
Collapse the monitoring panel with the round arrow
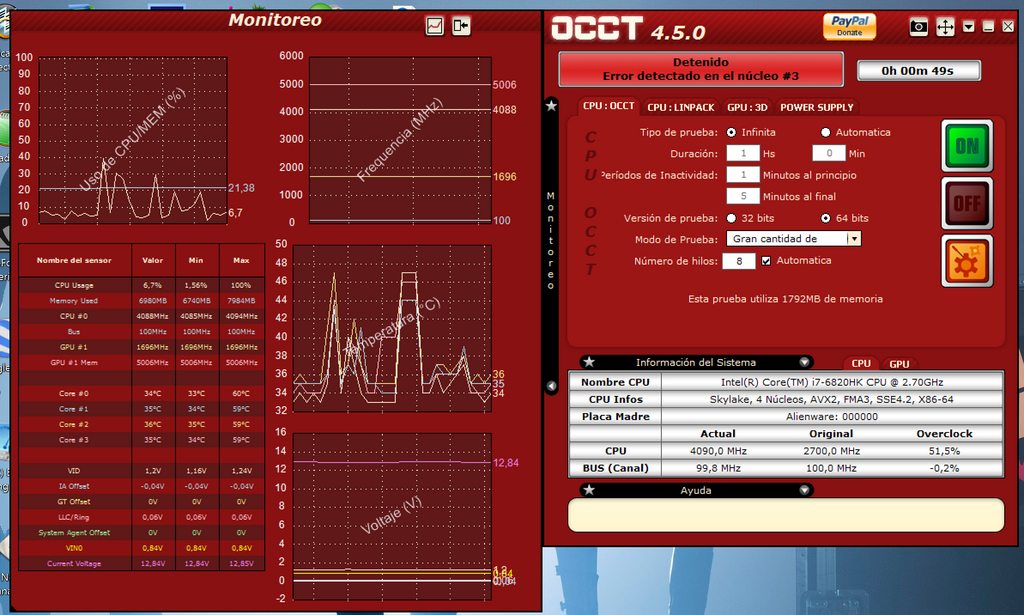(x=551, y=386)
